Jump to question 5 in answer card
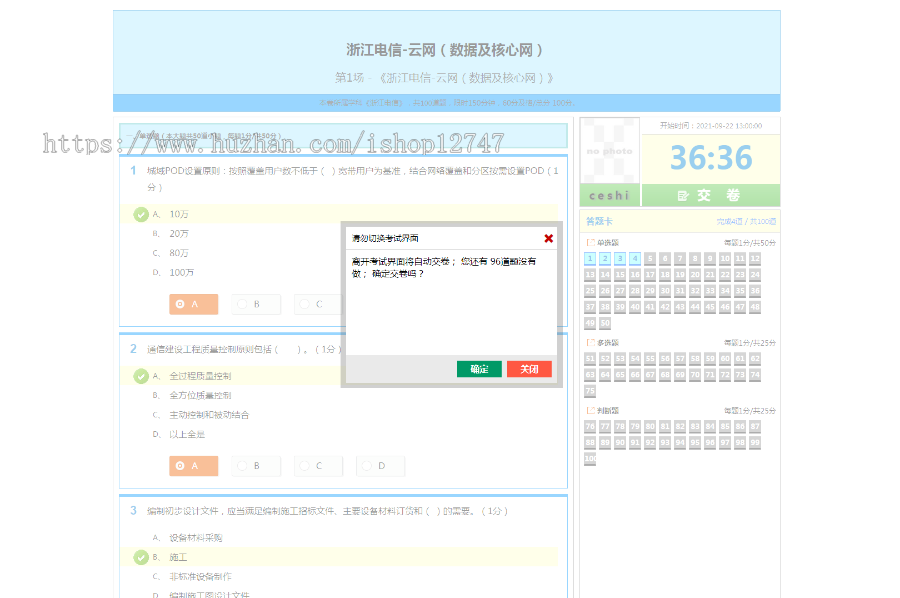 650,259
